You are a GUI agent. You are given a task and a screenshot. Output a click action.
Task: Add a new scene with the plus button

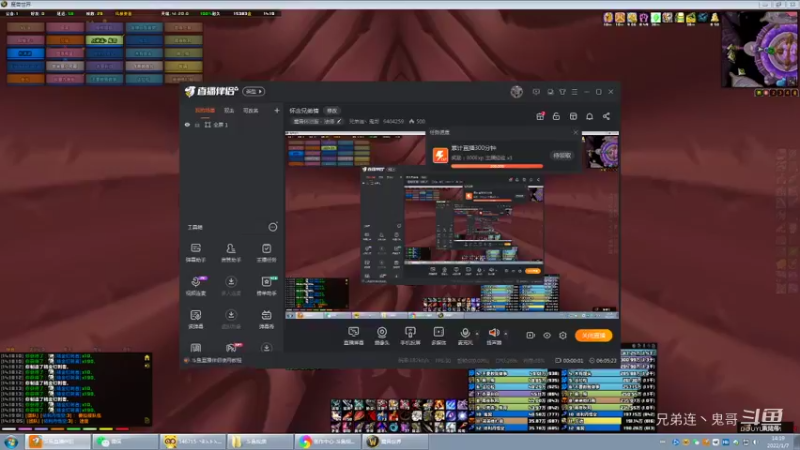pos(277,110)
